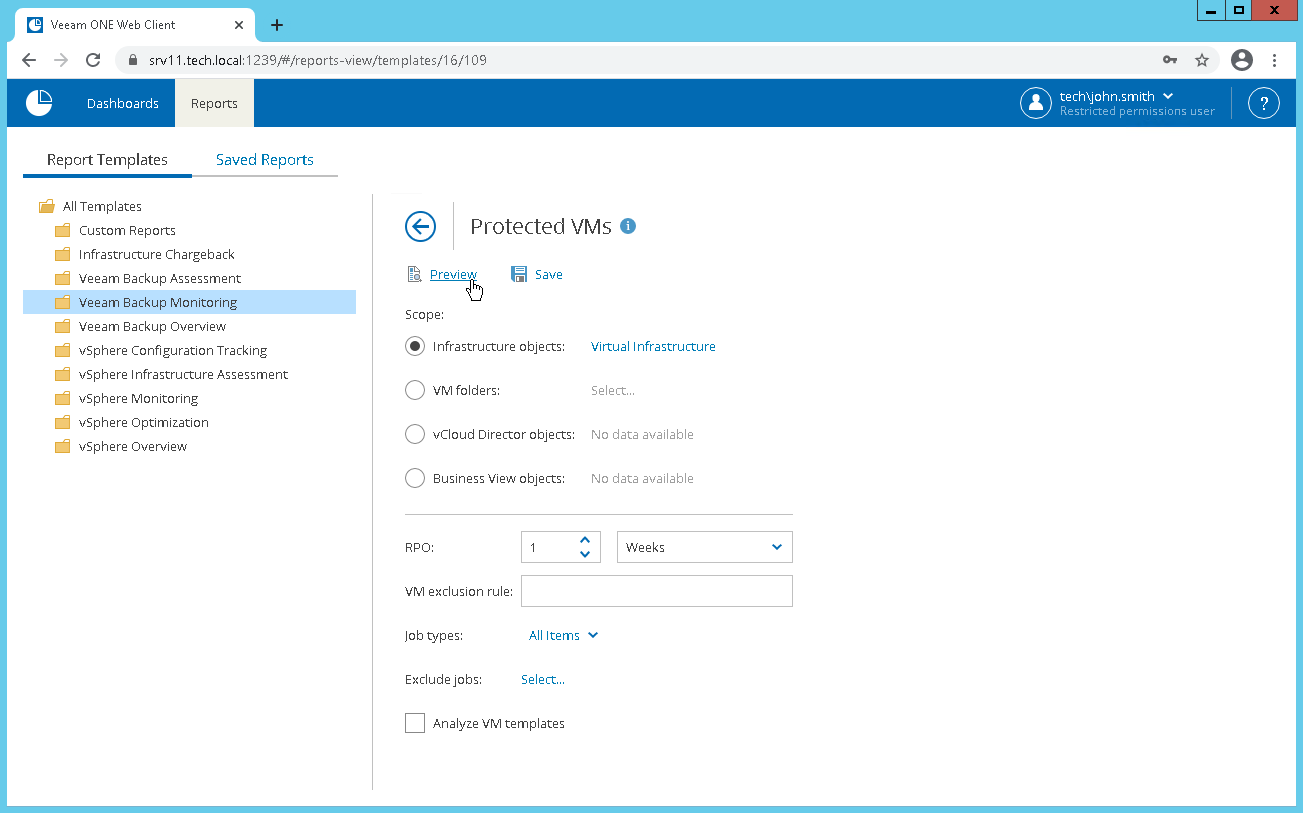Open the Virtual Infrastructure scope link
The height and width of the screenshot is (813, 1303).
(653, 347)
